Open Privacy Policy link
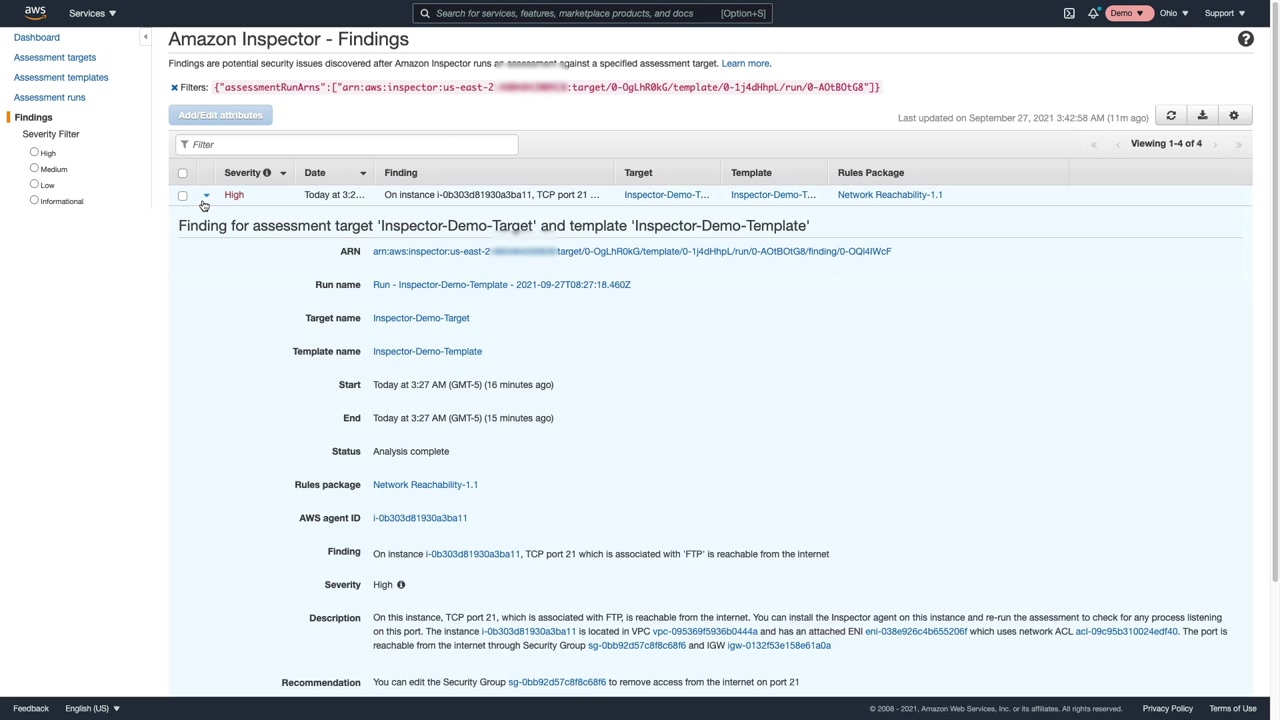 (1168, 709)
